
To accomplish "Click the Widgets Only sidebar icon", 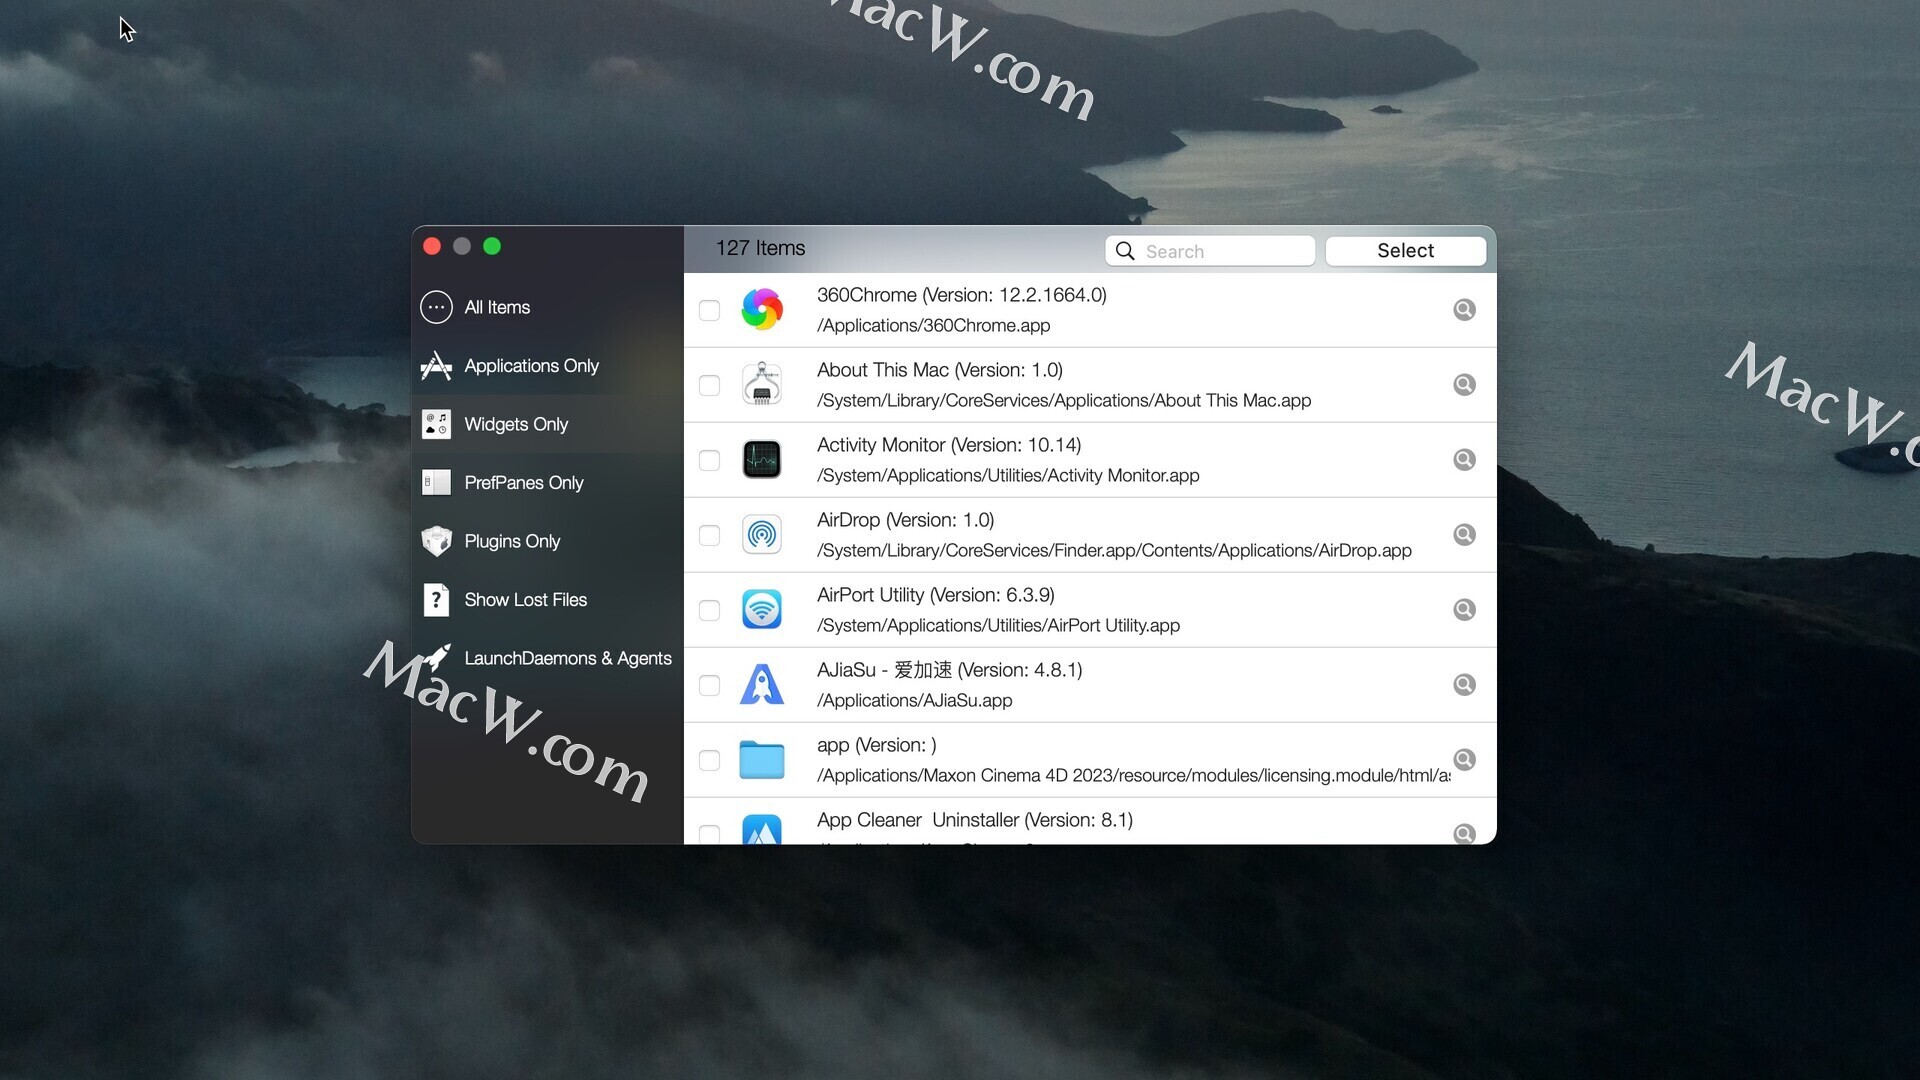I will pyautogui.click(x=436, y=424).
